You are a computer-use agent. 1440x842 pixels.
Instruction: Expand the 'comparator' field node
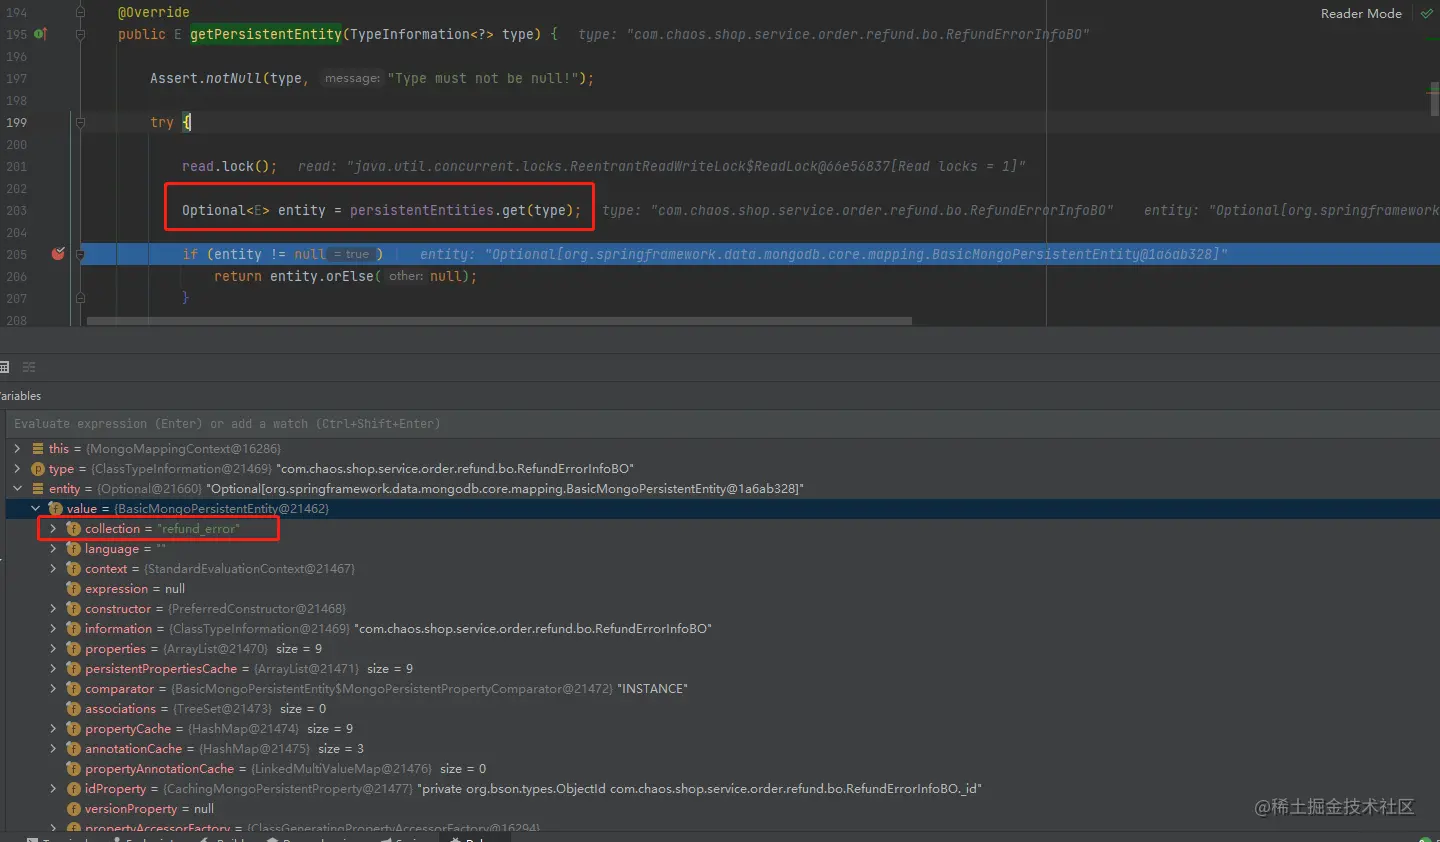[53, 689]
